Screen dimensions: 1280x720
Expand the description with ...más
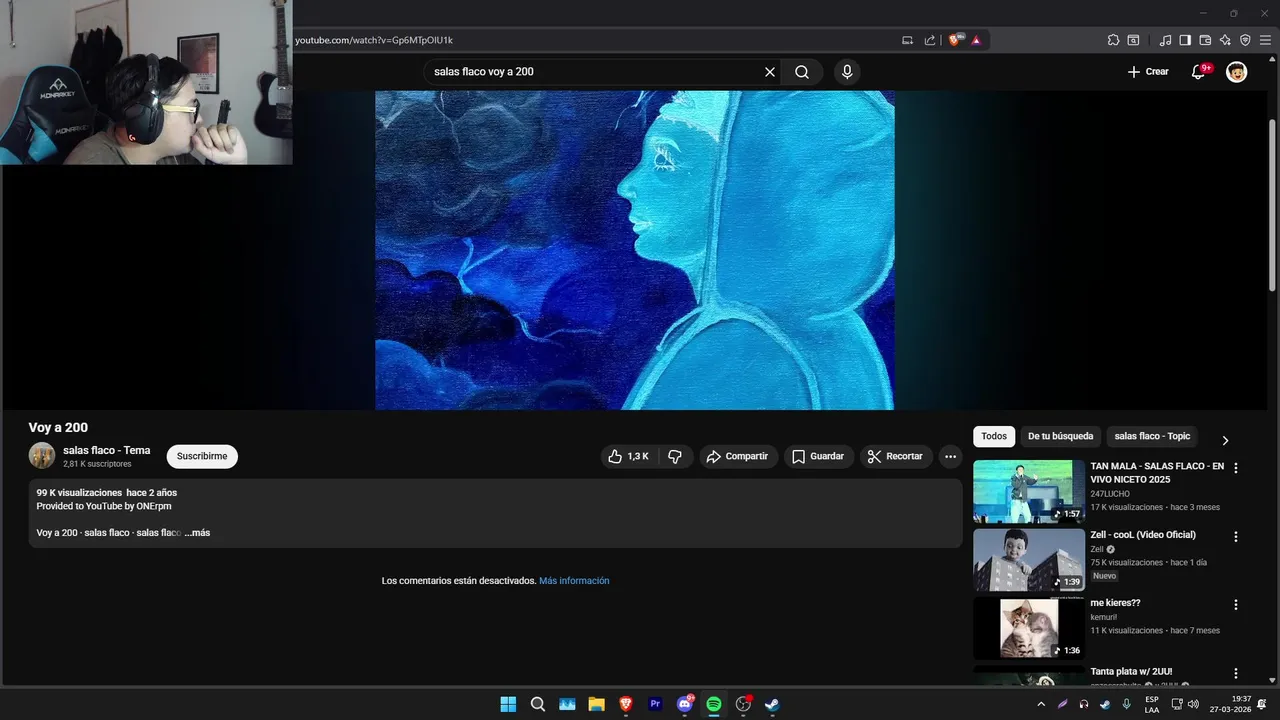tap(198, 533)
